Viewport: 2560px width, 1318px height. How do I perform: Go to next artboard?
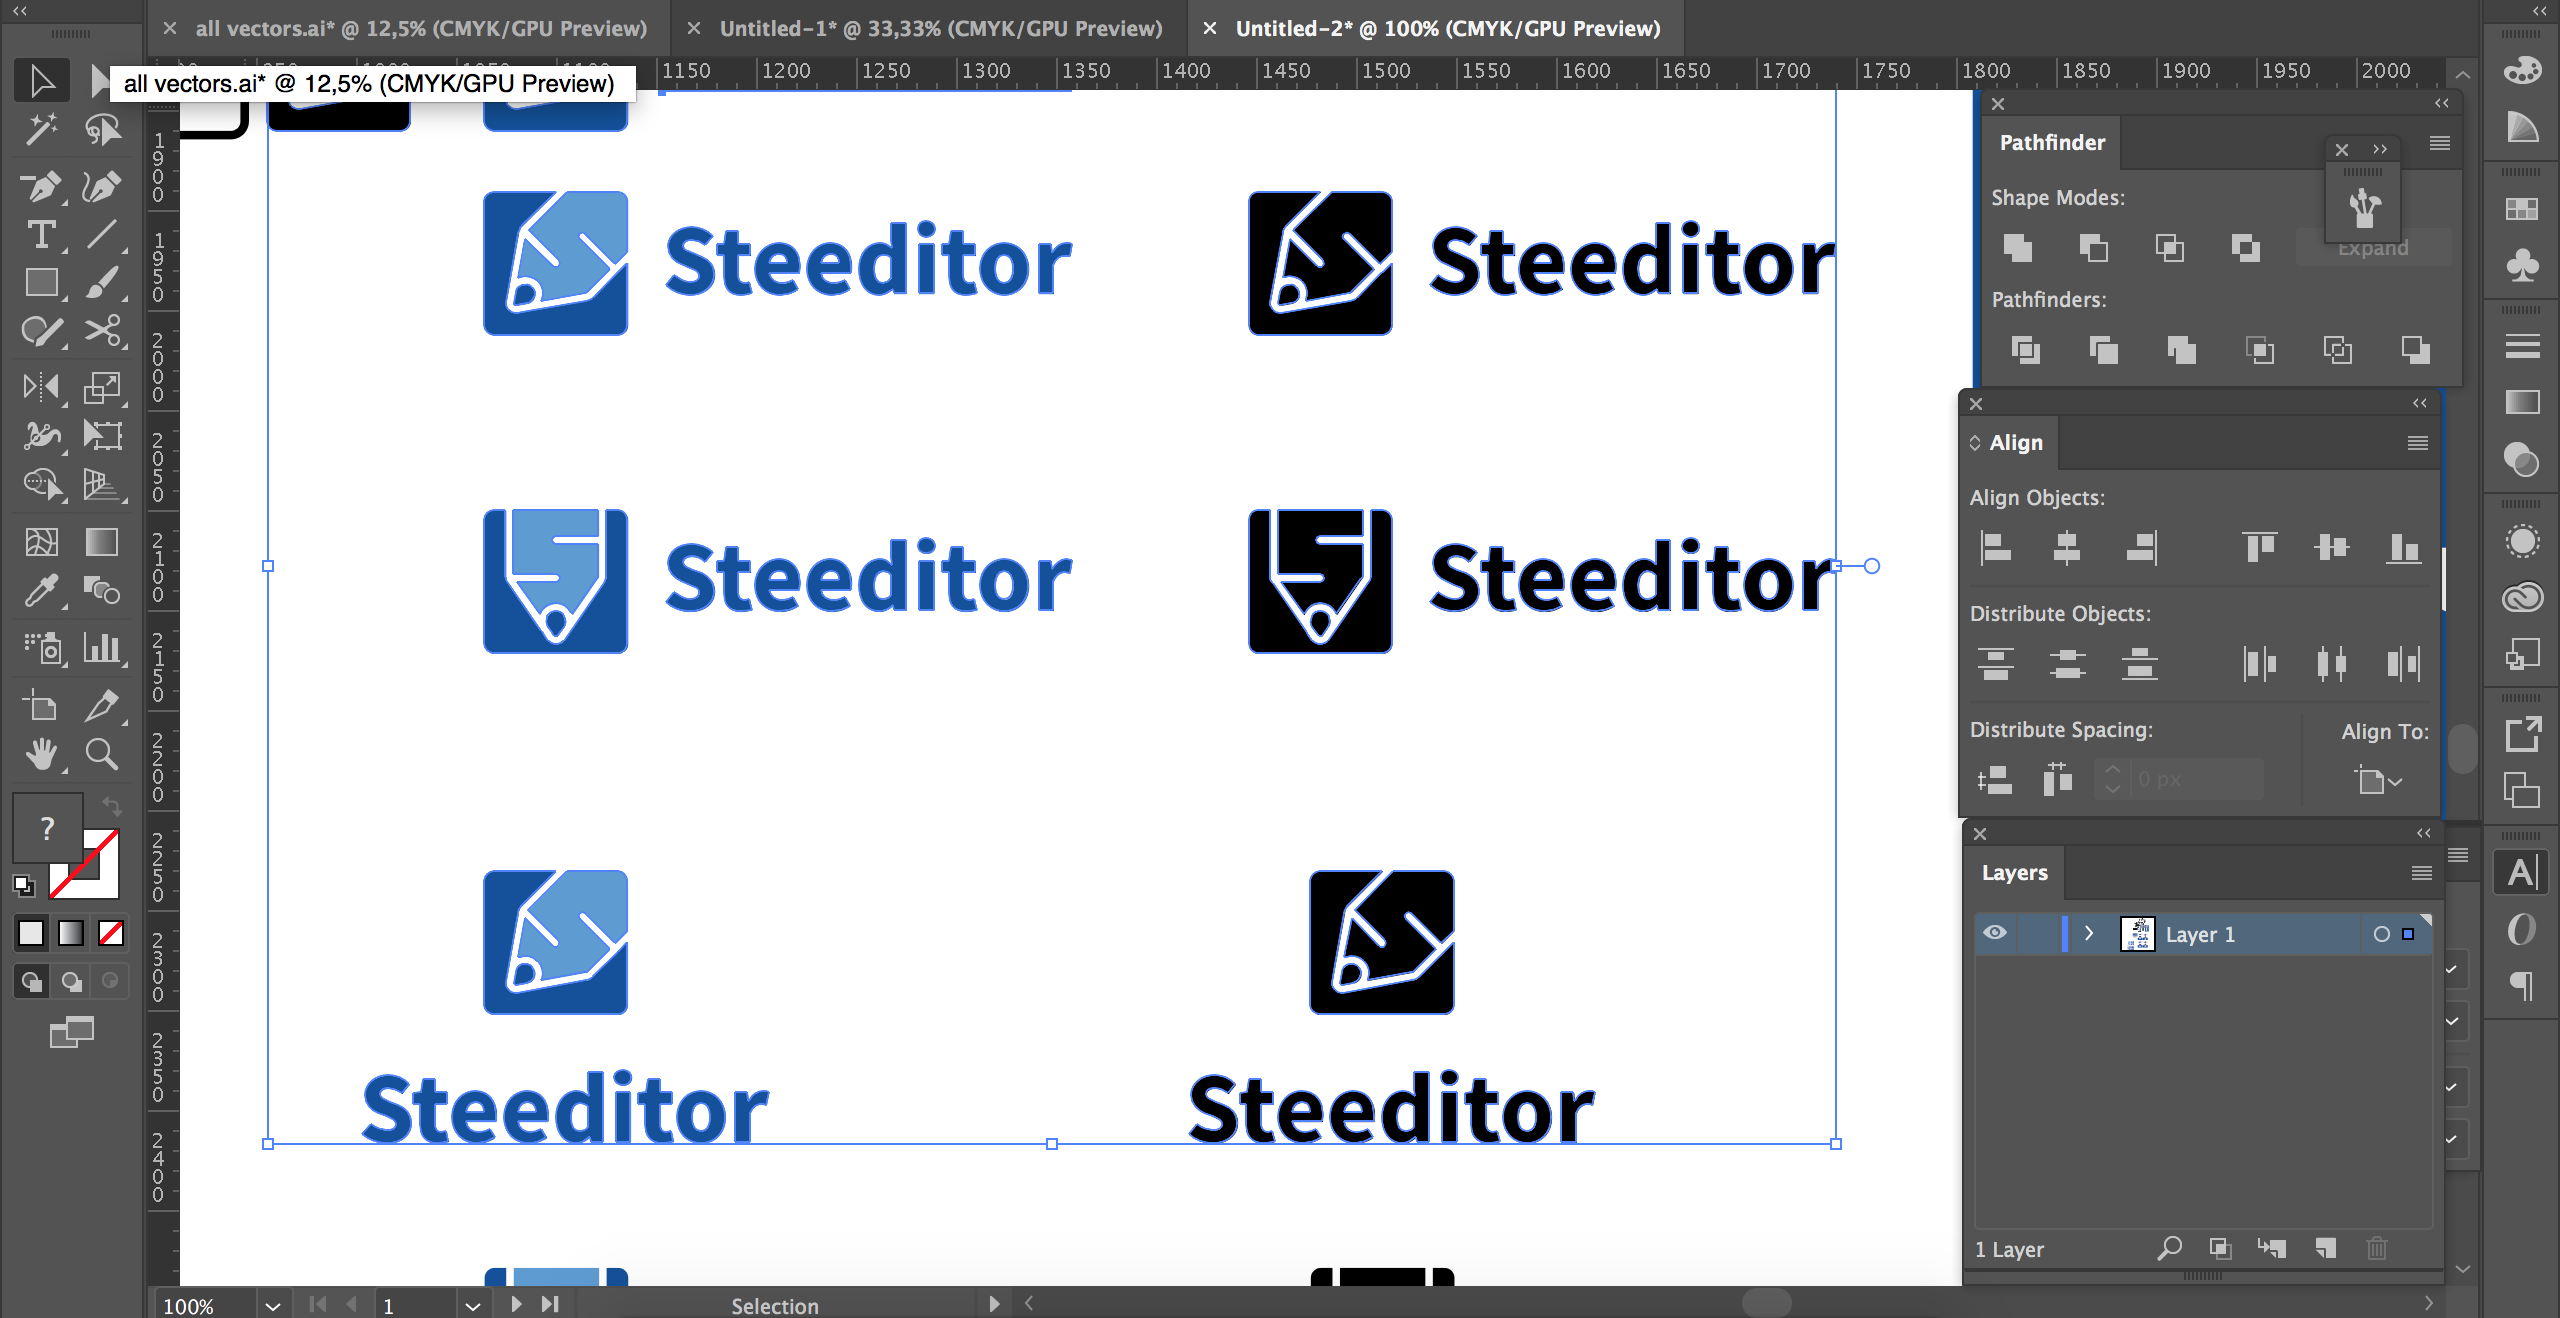pyautogui.click(x=516, y=1304)
